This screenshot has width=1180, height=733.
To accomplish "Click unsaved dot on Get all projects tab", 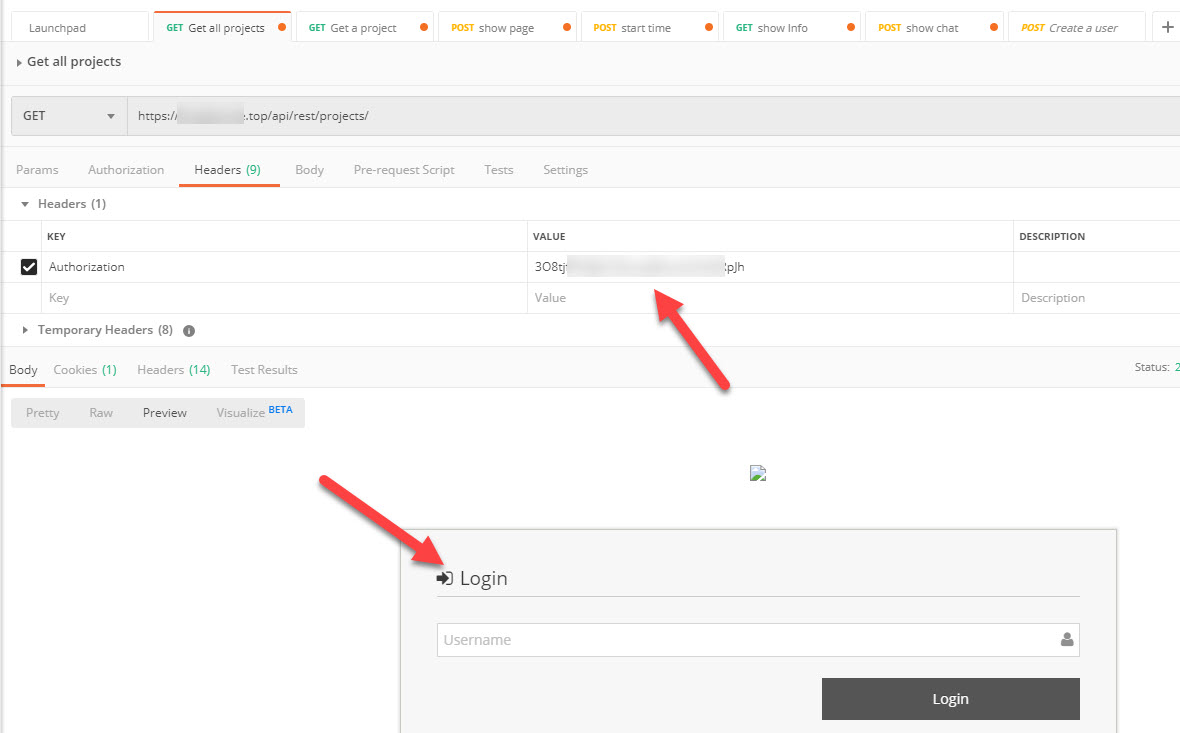I will coord(282,28).
